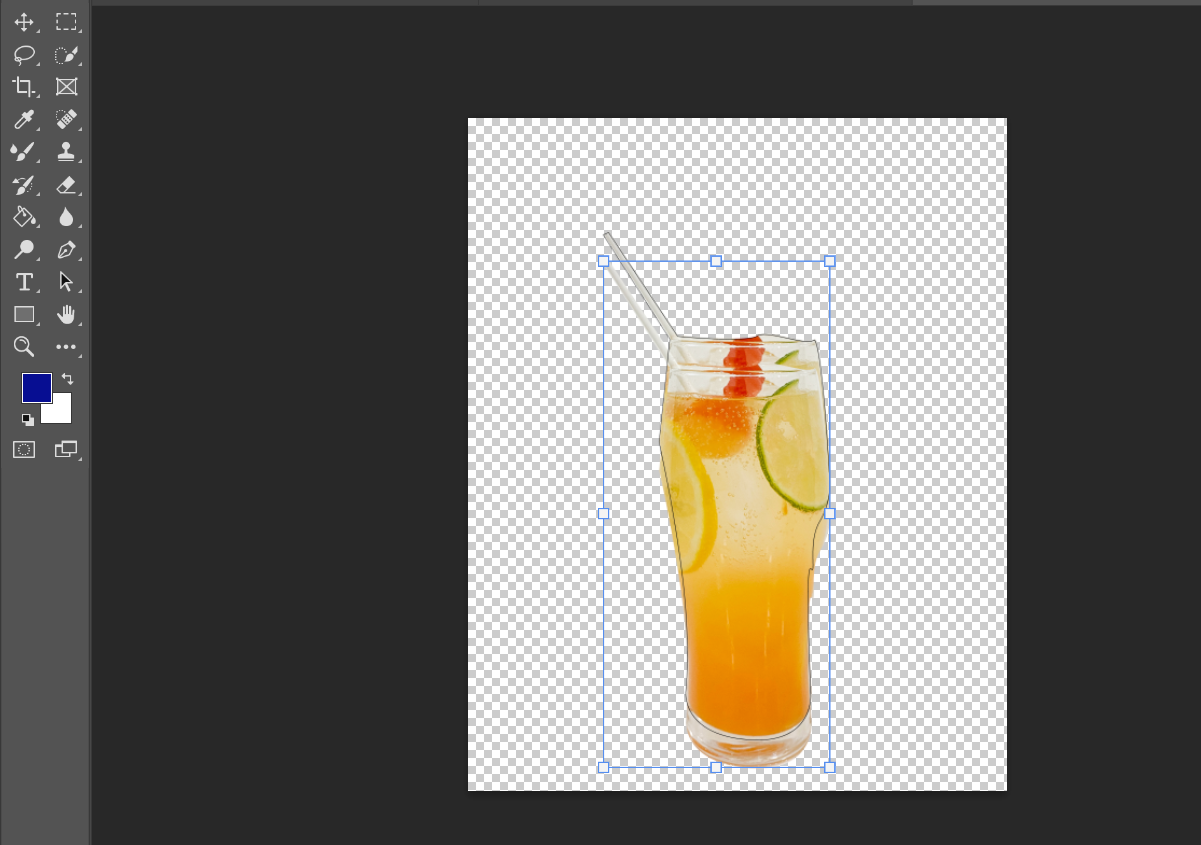Open the white background color picker

(x=61, y=412)
